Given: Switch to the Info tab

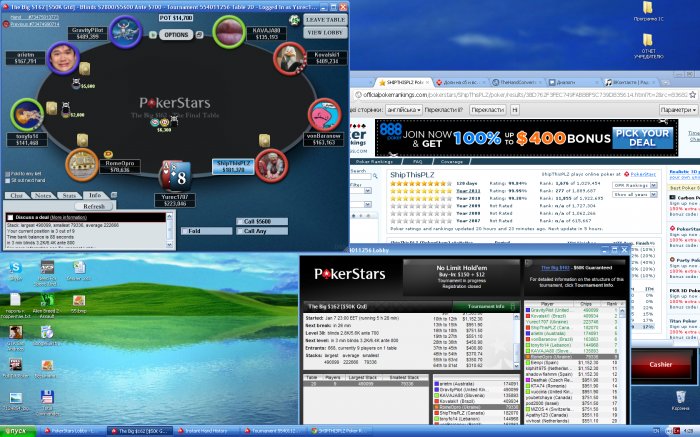Looking at the screenshot, I should coord(95,196).
